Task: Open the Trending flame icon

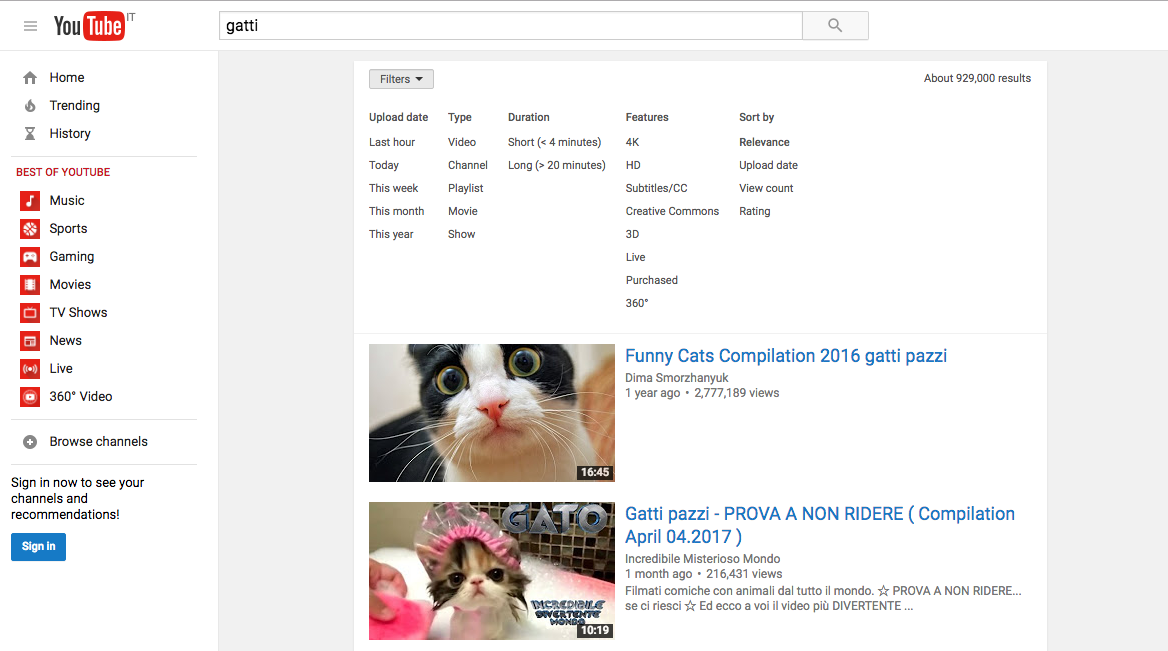Action: 30,106
